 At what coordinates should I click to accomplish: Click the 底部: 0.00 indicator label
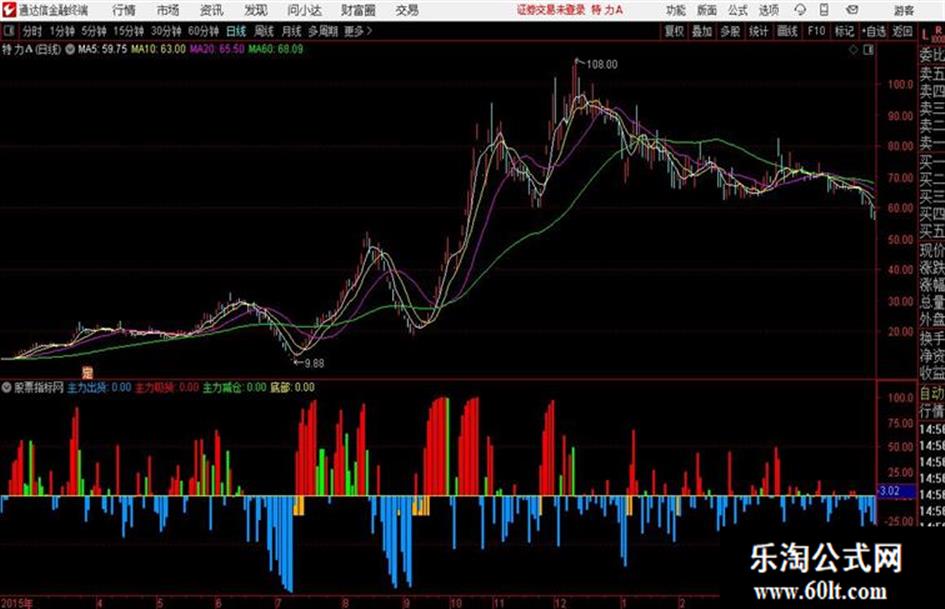[x=292, y=388]
